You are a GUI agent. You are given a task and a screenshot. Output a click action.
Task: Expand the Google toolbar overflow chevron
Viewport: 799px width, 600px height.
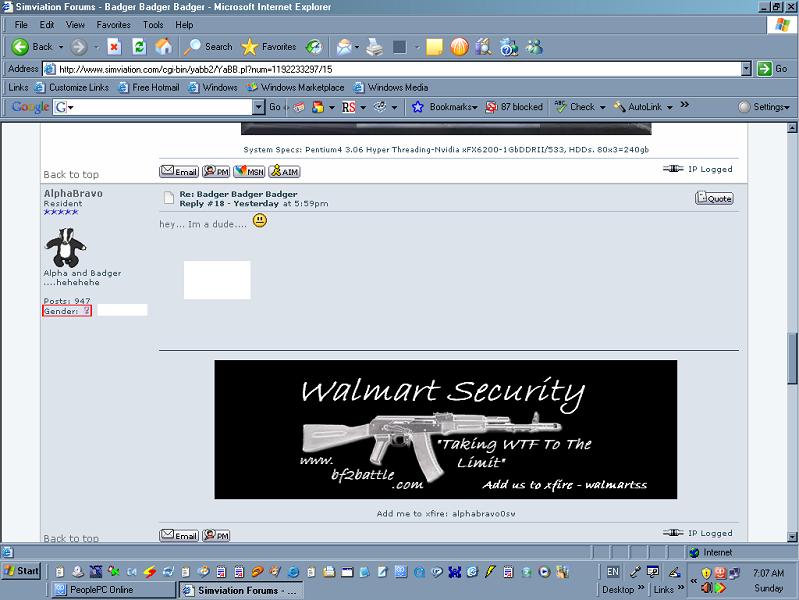[685, 105]
